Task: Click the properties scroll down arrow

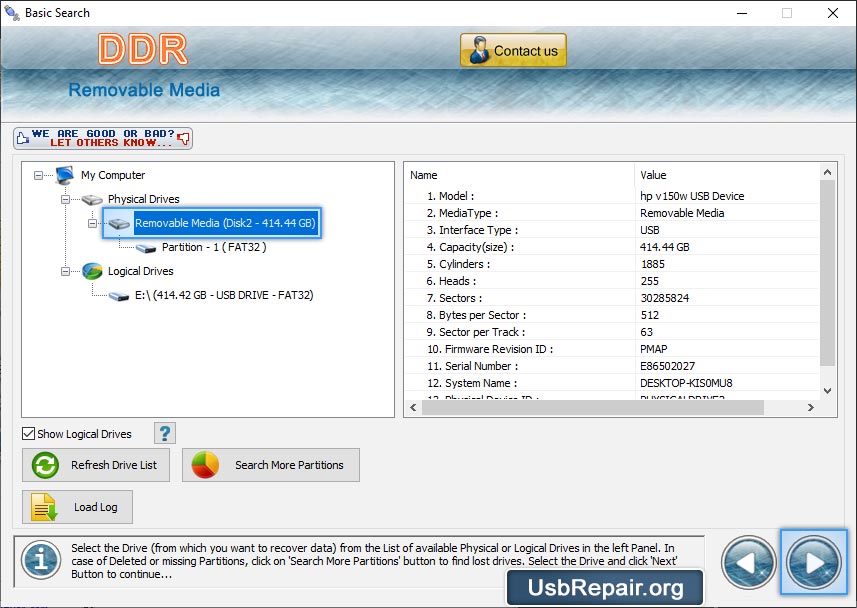Action: pos(827,391)
